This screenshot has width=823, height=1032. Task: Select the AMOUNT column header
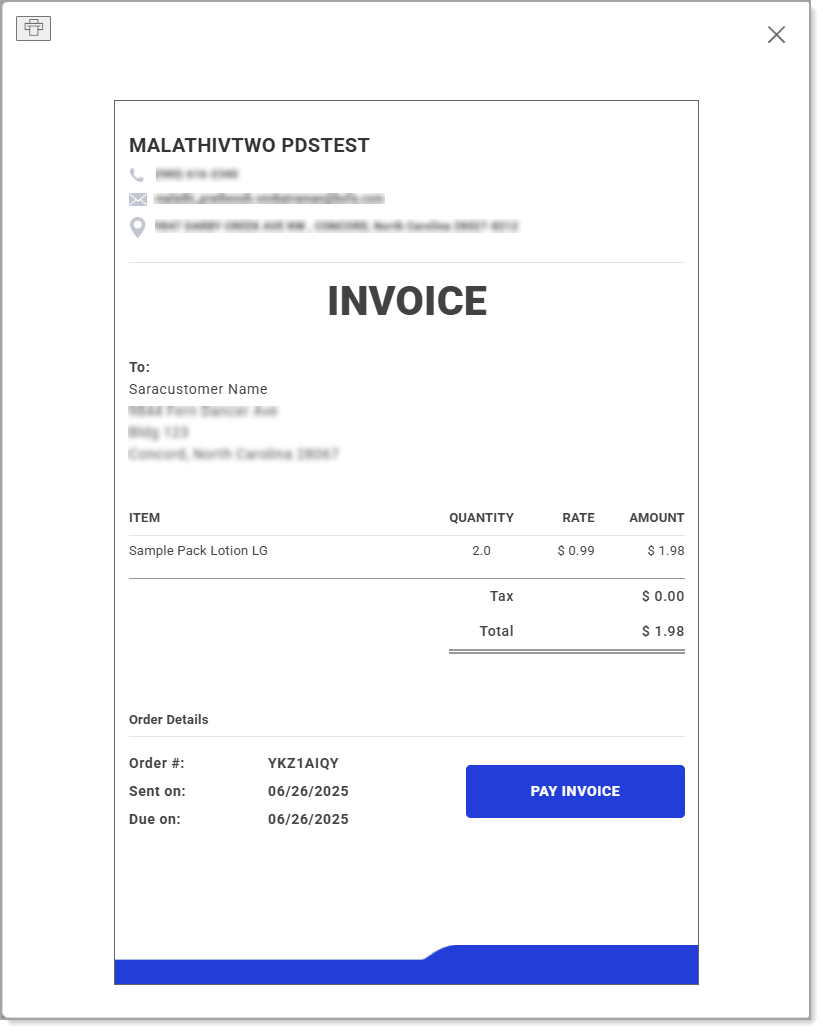click(x=657, y=518)
